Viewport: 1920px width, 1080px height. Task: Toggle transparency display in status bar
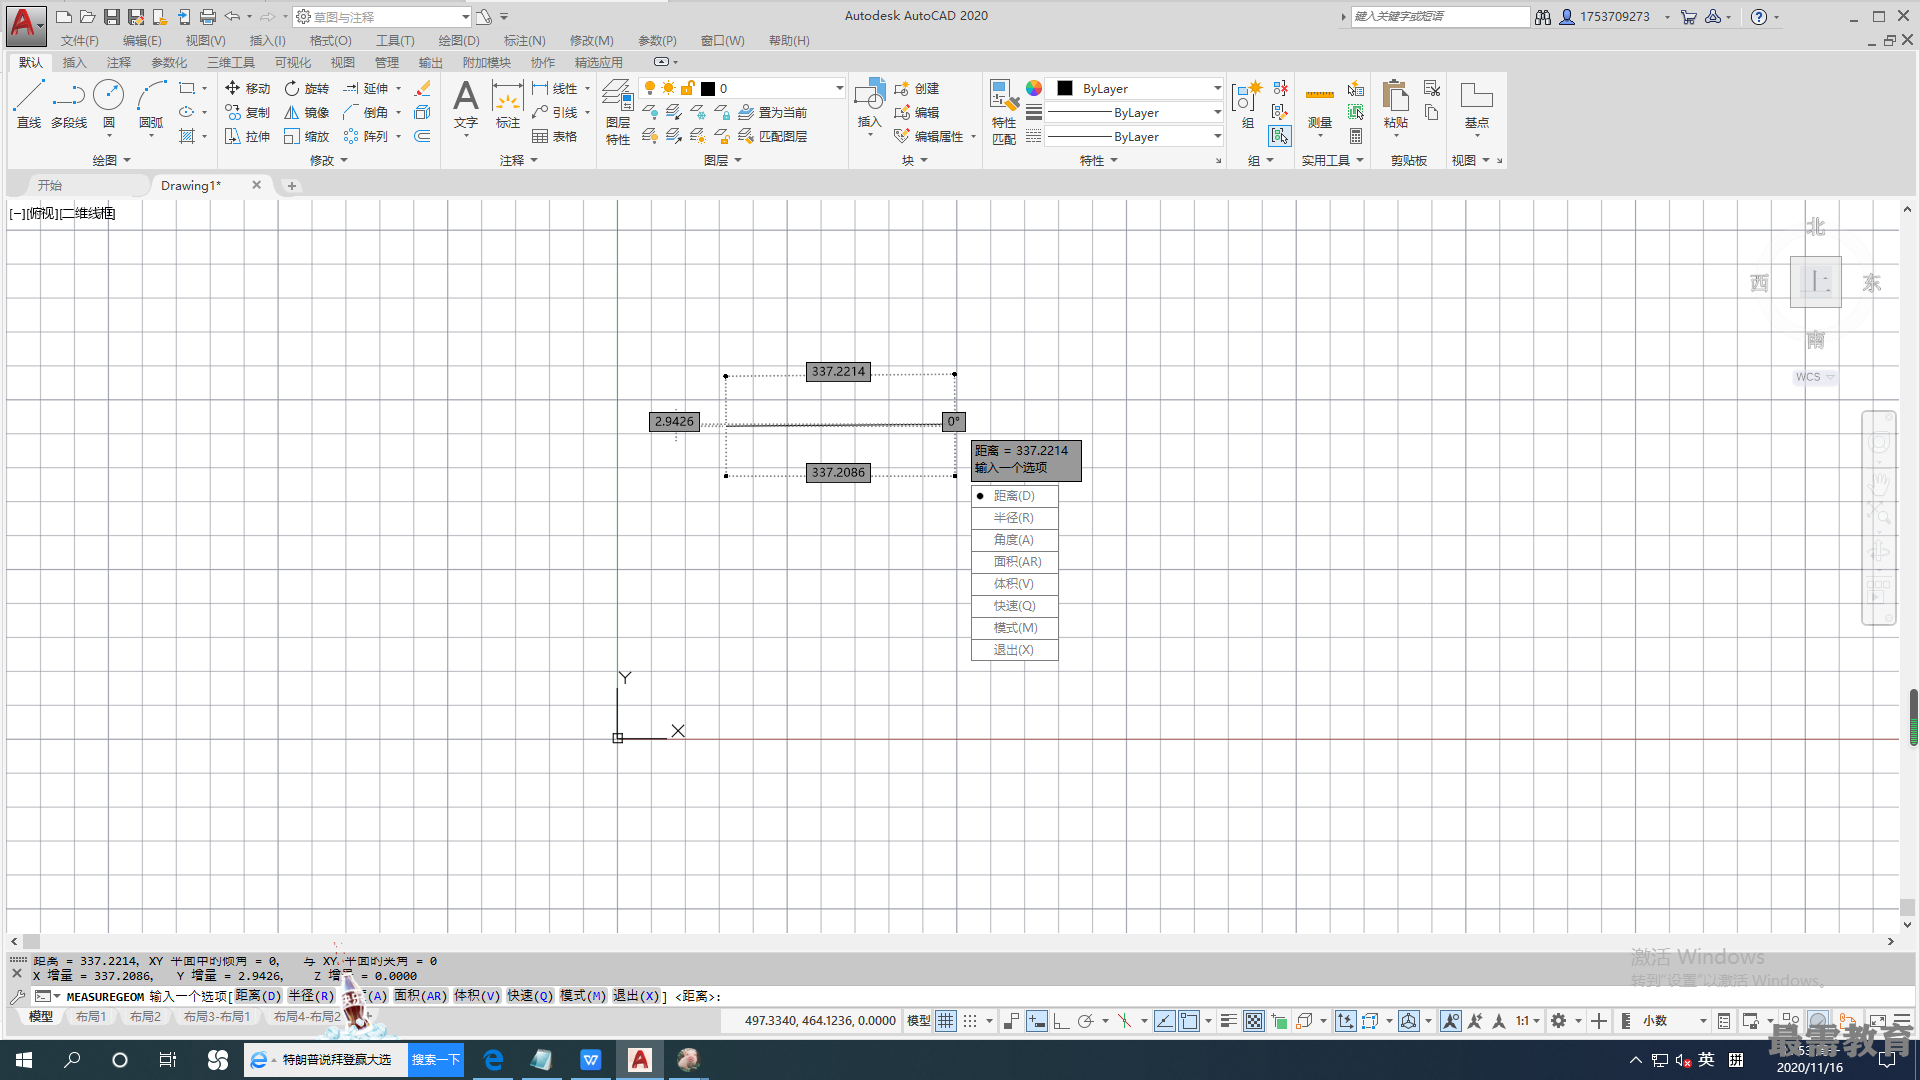click(1254, 1021)
